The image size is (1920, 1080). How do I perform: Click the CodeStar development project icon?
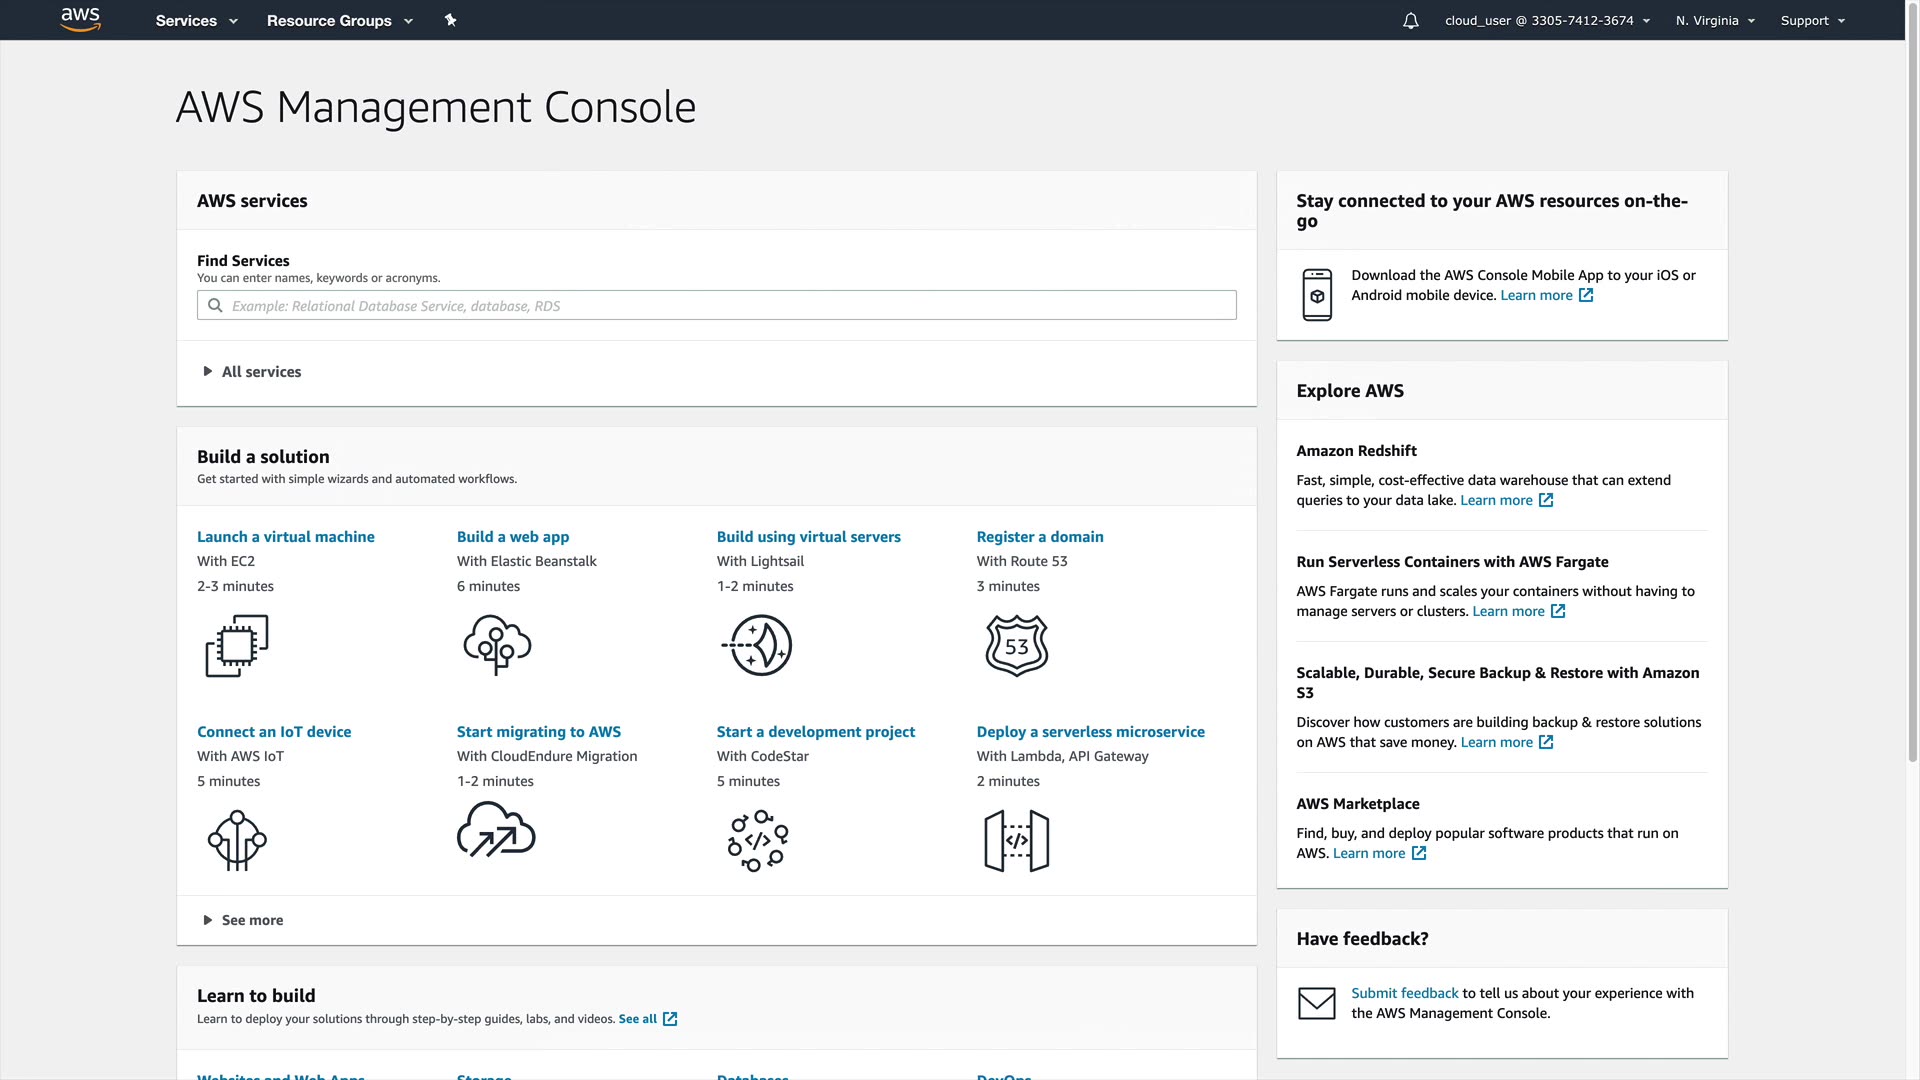pos(757,841)
